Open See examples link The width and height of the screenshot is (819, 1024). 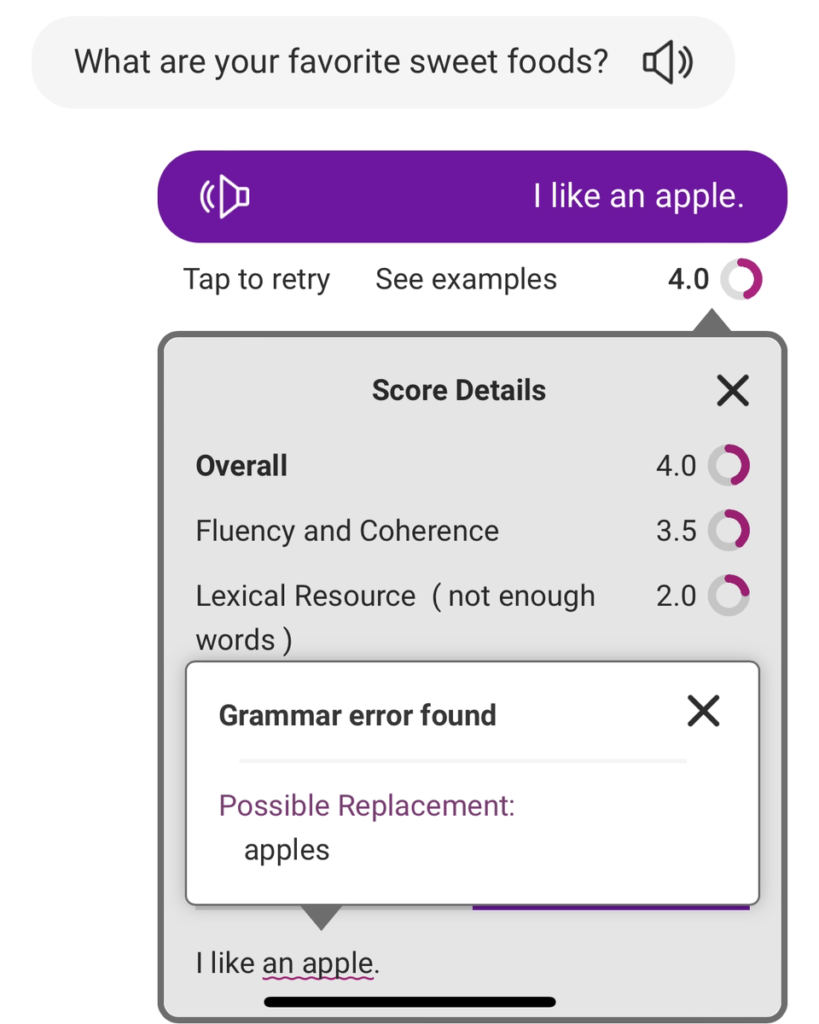click(x=466, y=279)
